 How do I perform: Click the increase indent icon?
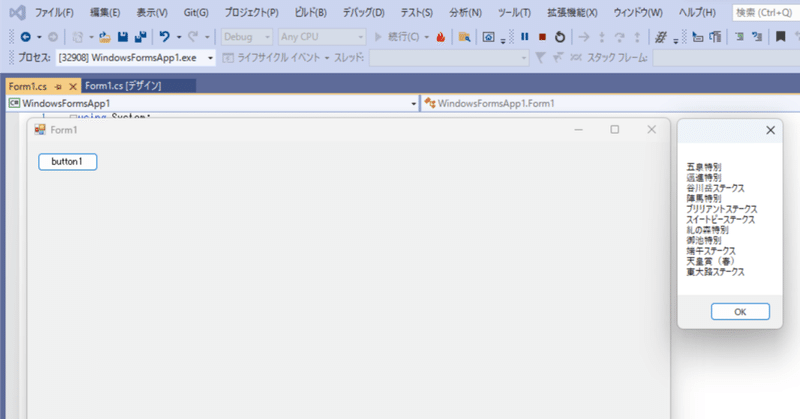coord(757,37)
